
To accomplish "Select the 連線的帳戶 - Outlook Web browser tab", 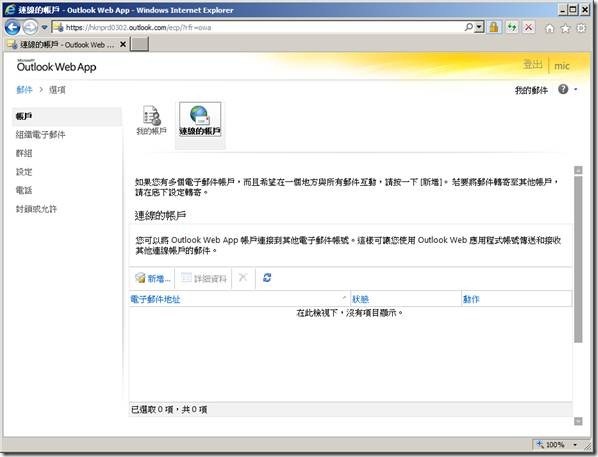I will pos(65,45).
